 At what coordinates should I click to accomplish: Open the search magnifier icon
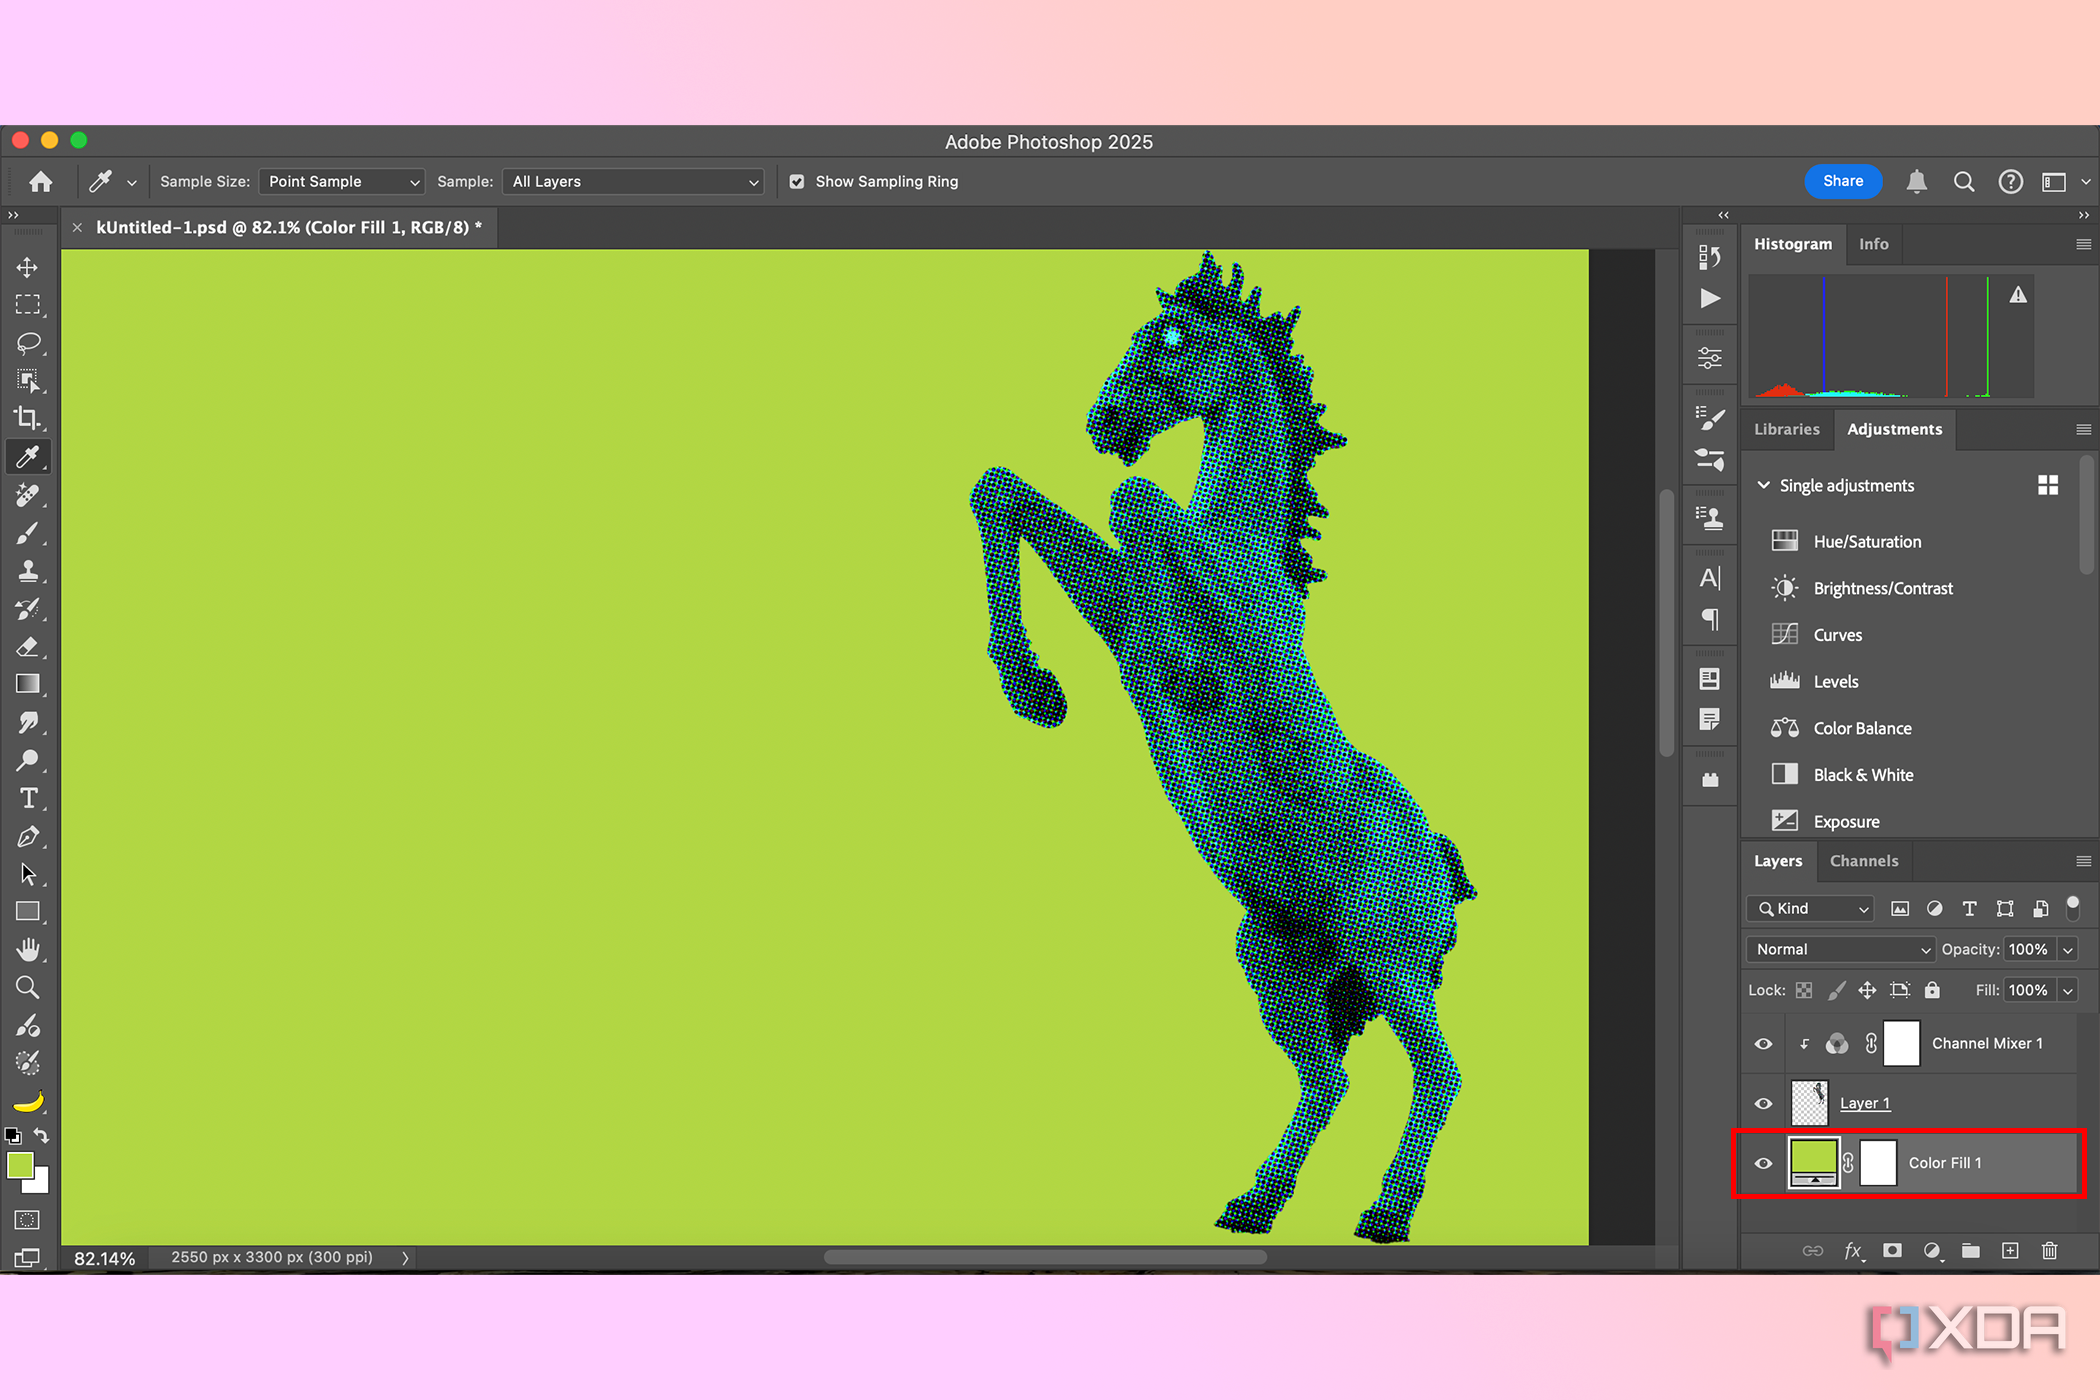click(1964, 181)
